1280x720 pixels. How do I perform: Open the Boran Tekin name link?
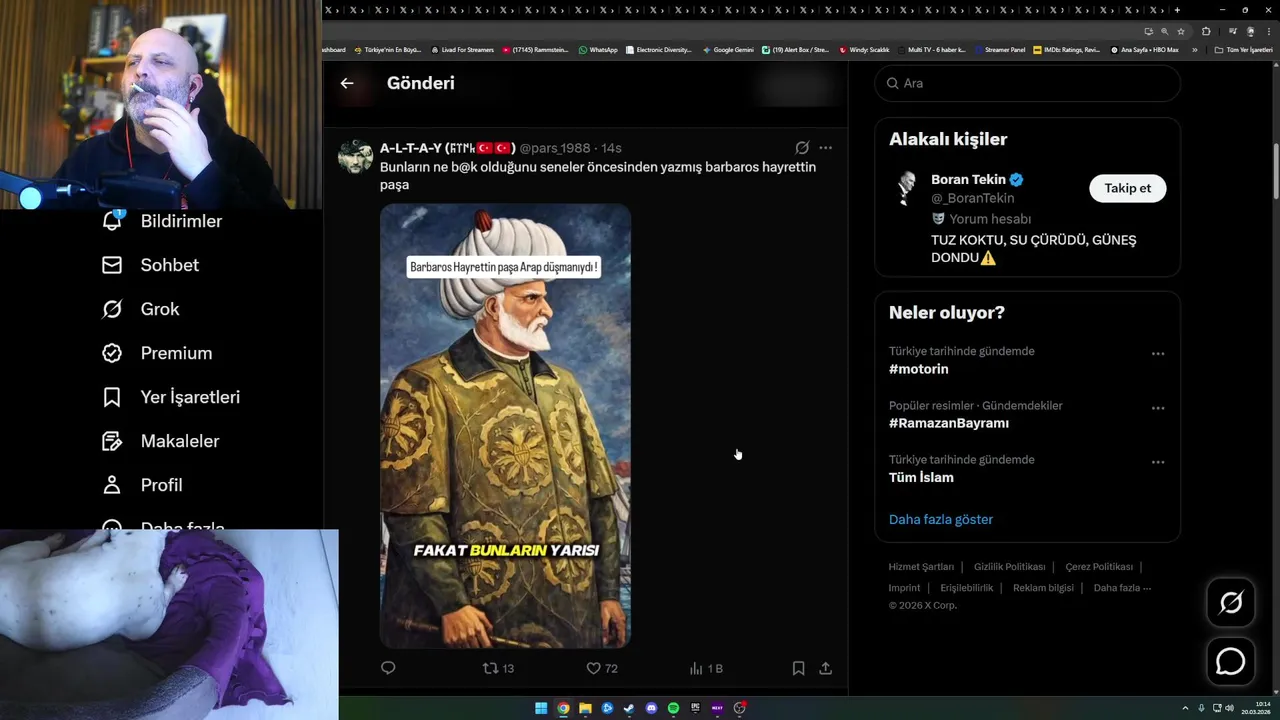(968, 180)
